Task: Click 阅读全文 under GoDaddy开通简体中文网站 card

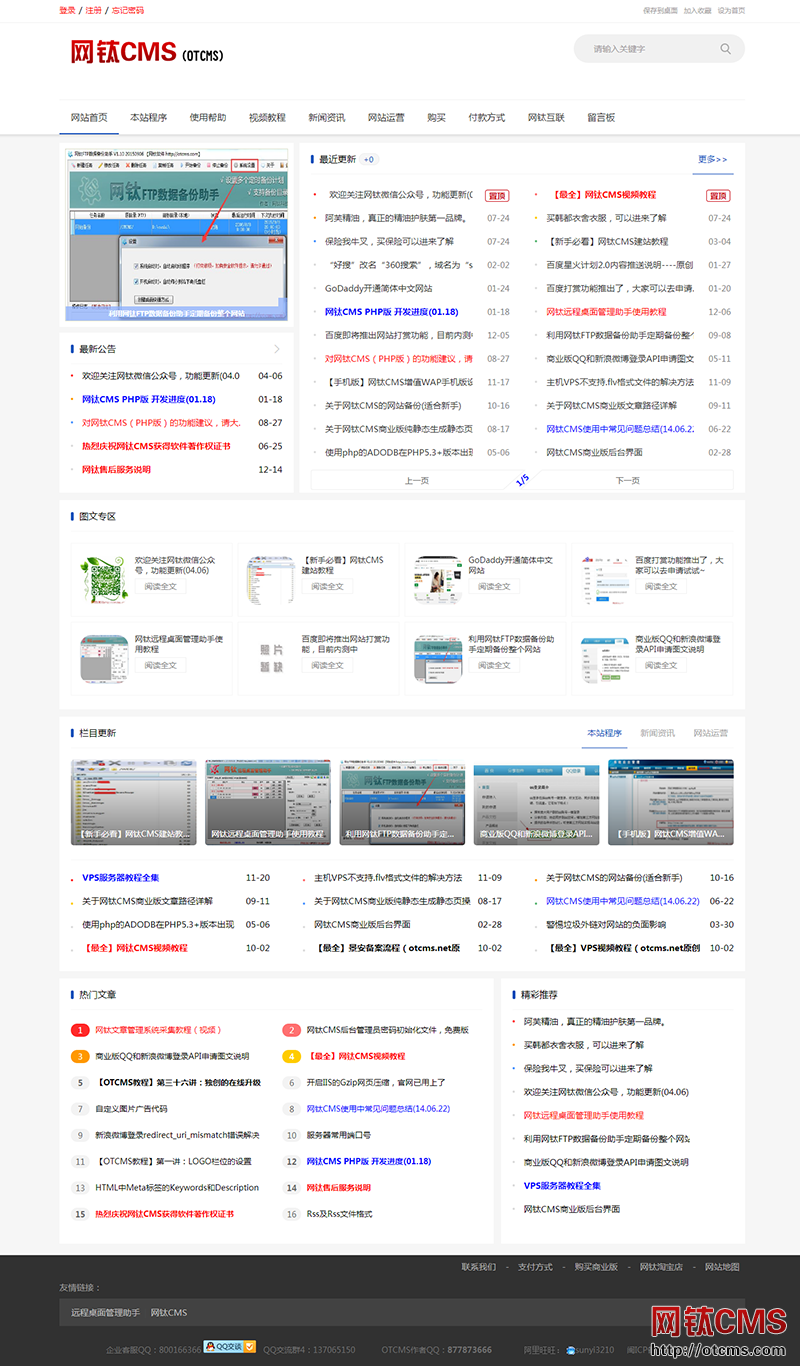Action: (495, 587)
